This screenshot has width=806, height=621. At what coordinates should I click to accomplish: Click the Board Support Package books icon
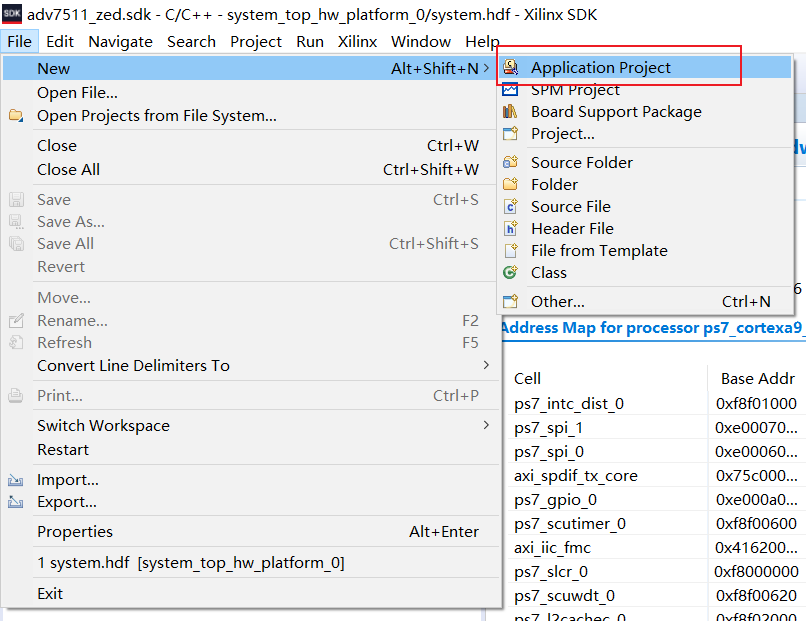click(510, 111)
